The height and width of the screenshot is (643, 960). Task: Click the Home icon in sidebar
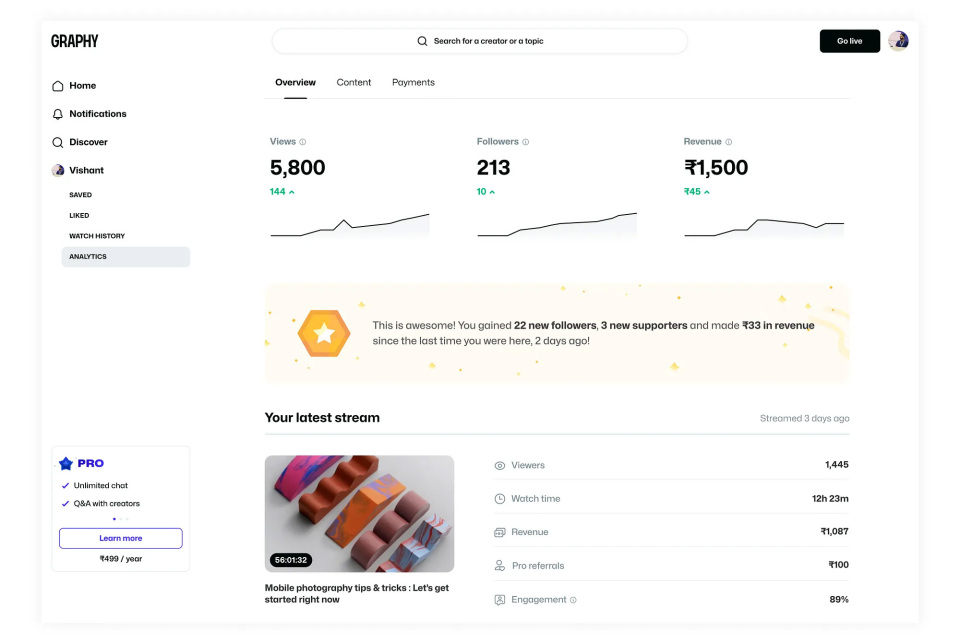[x=58, y=86]
